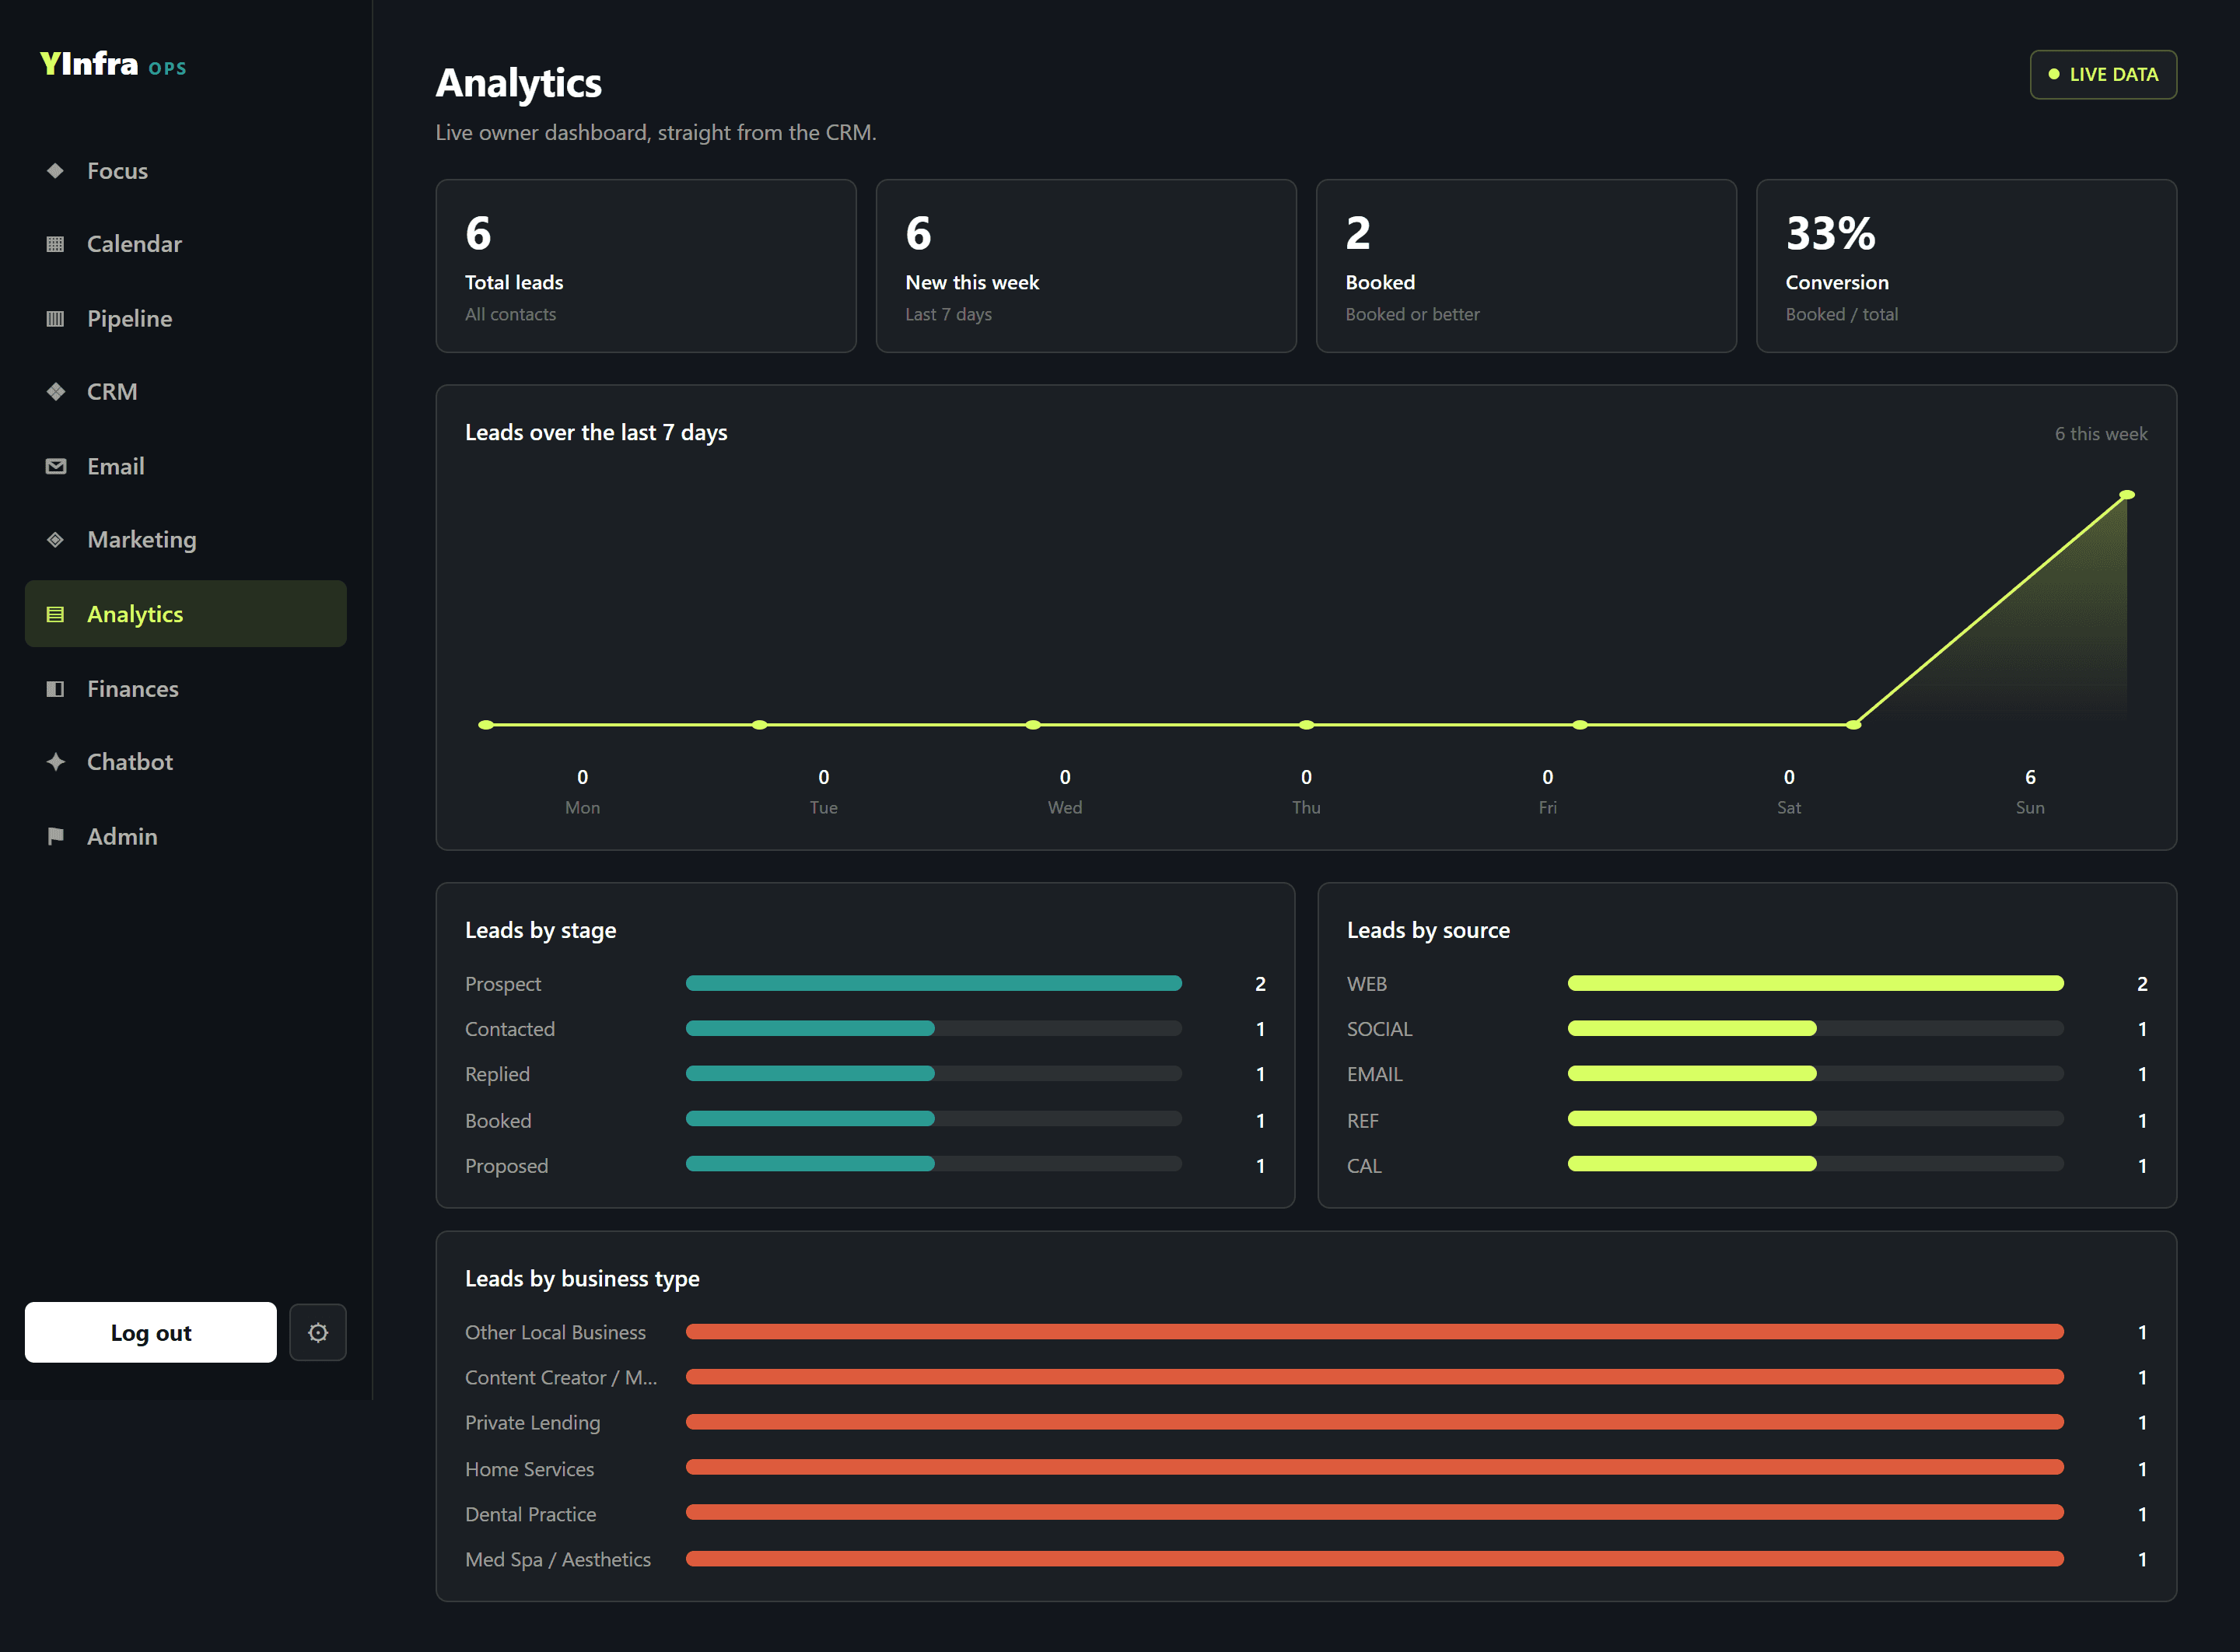This screenshot has height=1652, width=2240.
Task: Click the Marketing icon in sidebar
Action: click(56, 540)
